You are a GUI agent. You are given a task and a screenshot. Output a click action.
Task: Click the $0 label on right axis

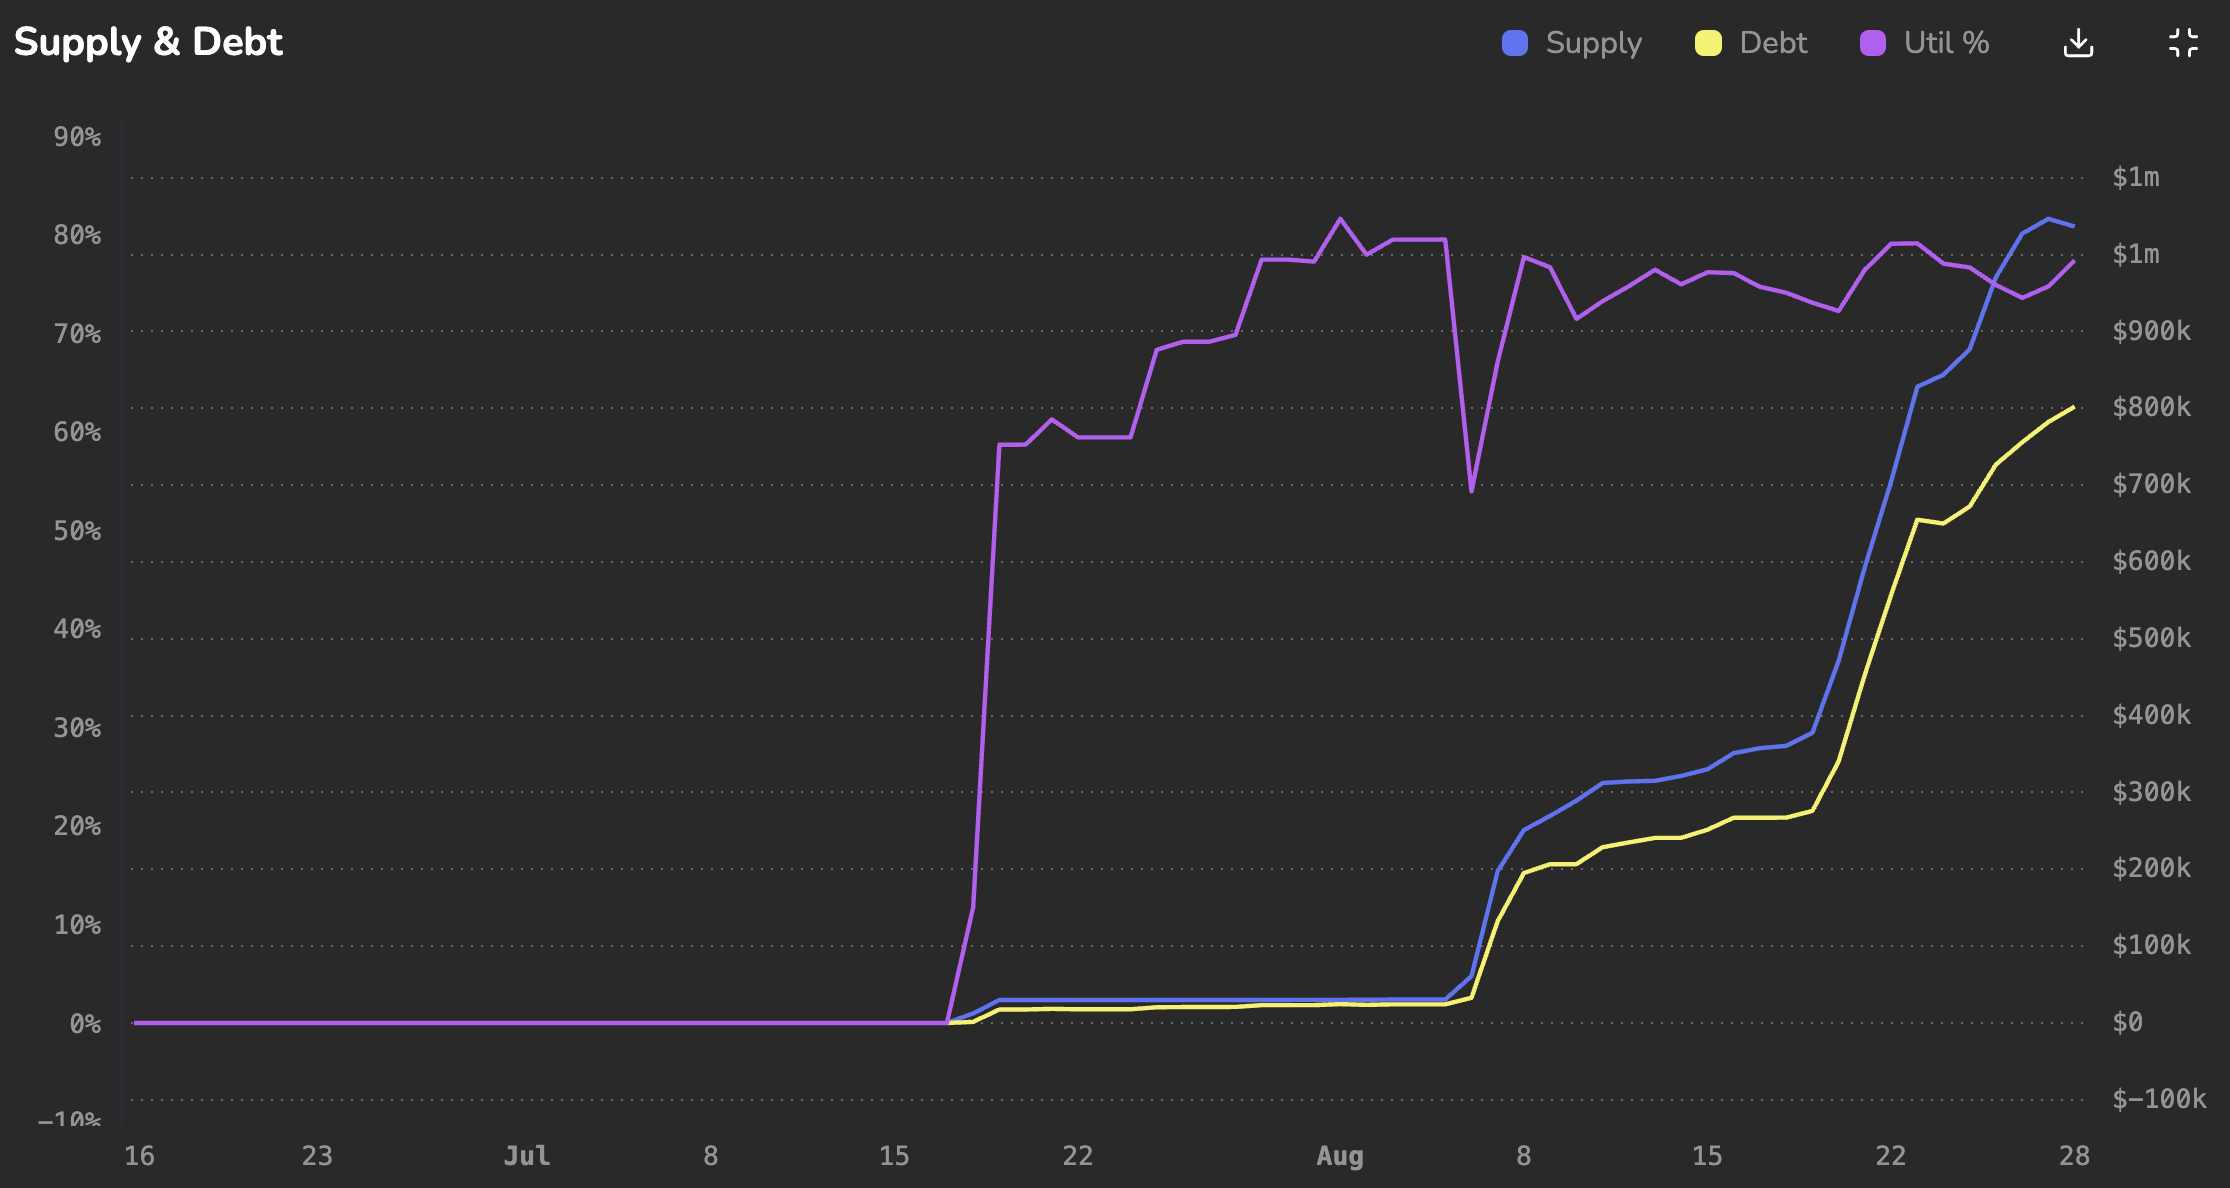tap(2127, 1022)
